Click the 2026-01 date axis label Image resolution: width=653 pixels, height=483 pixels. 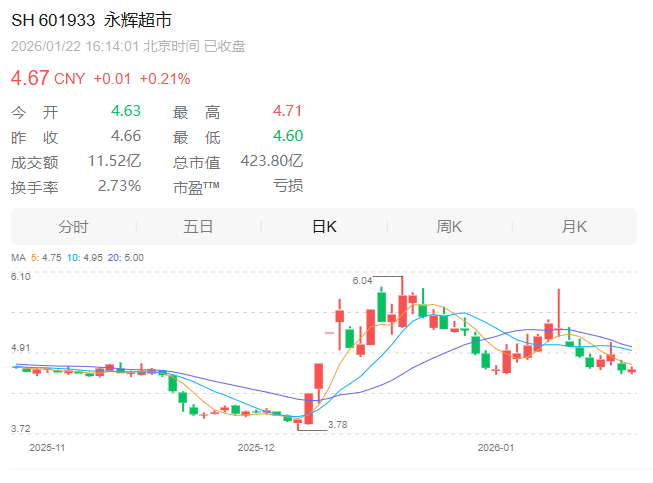tap(495, 448)
